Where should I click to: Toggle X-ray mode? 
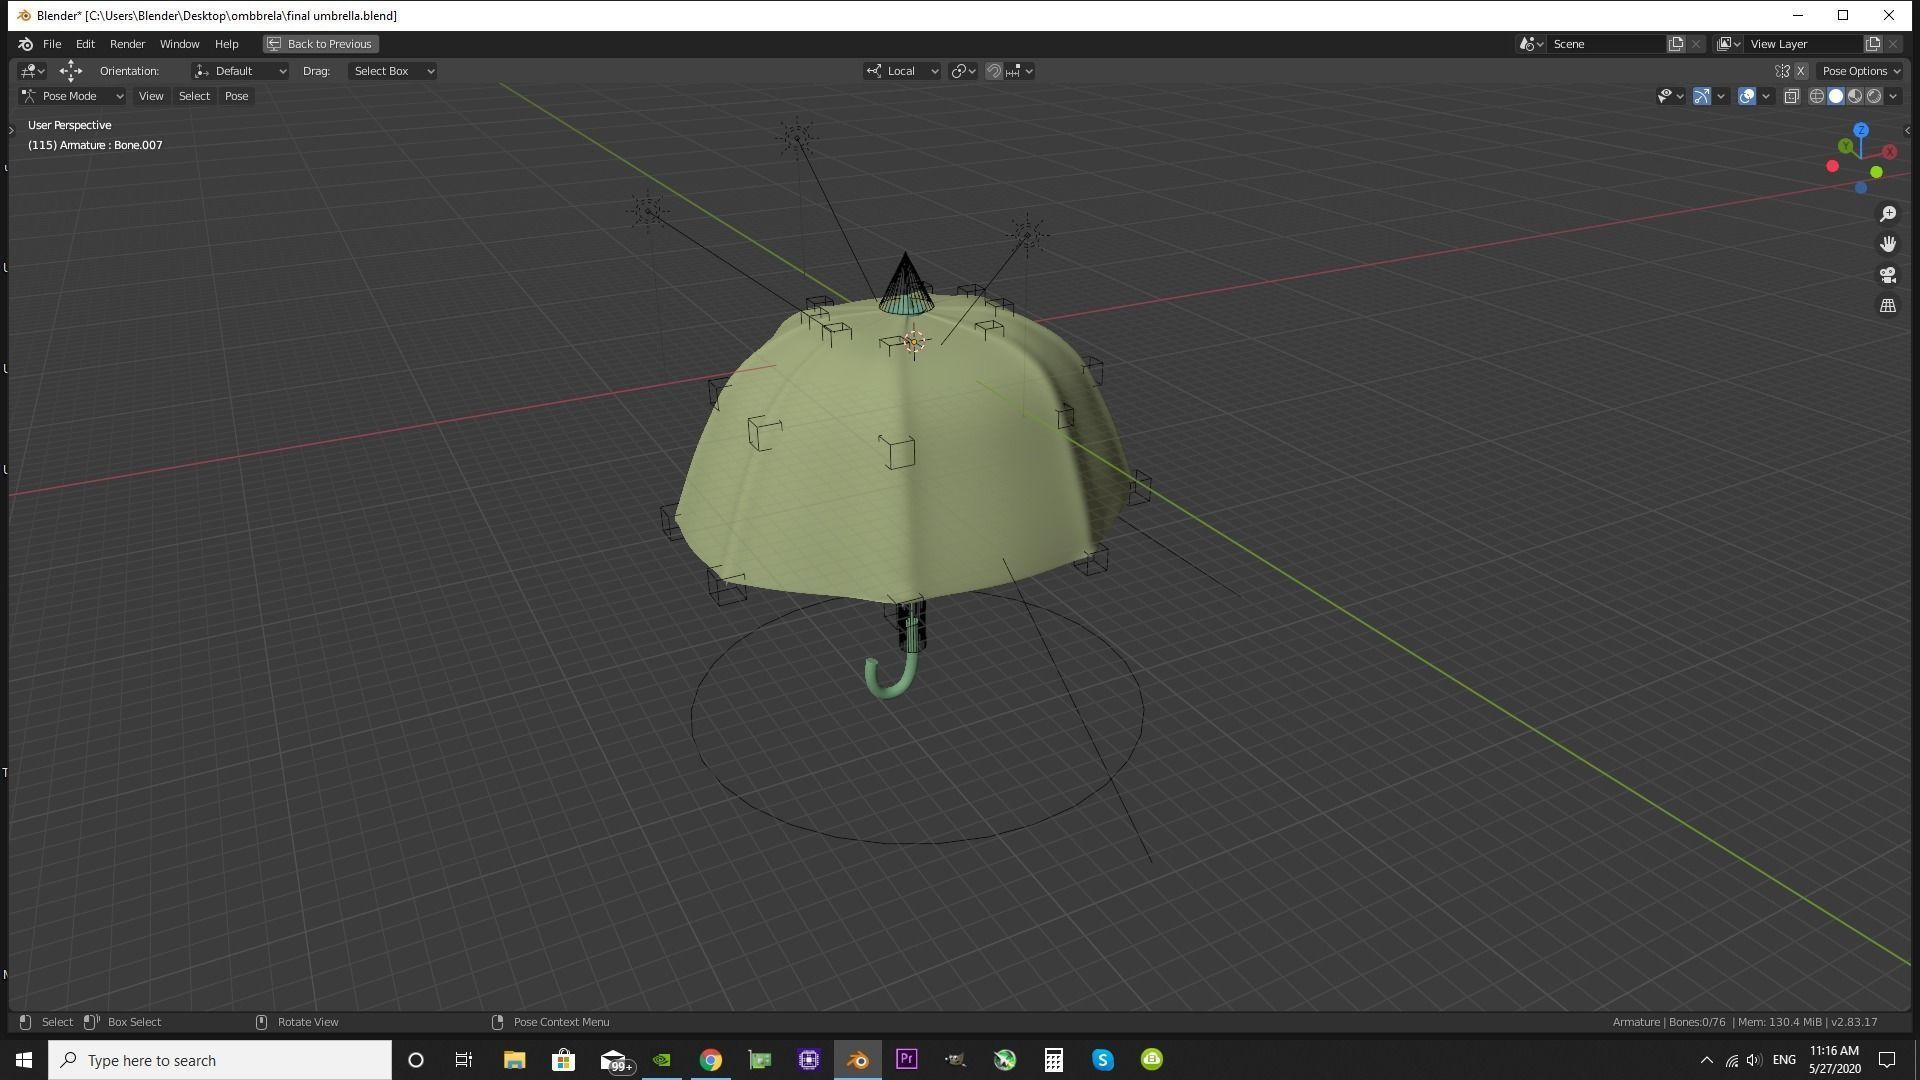point(1791,96)
